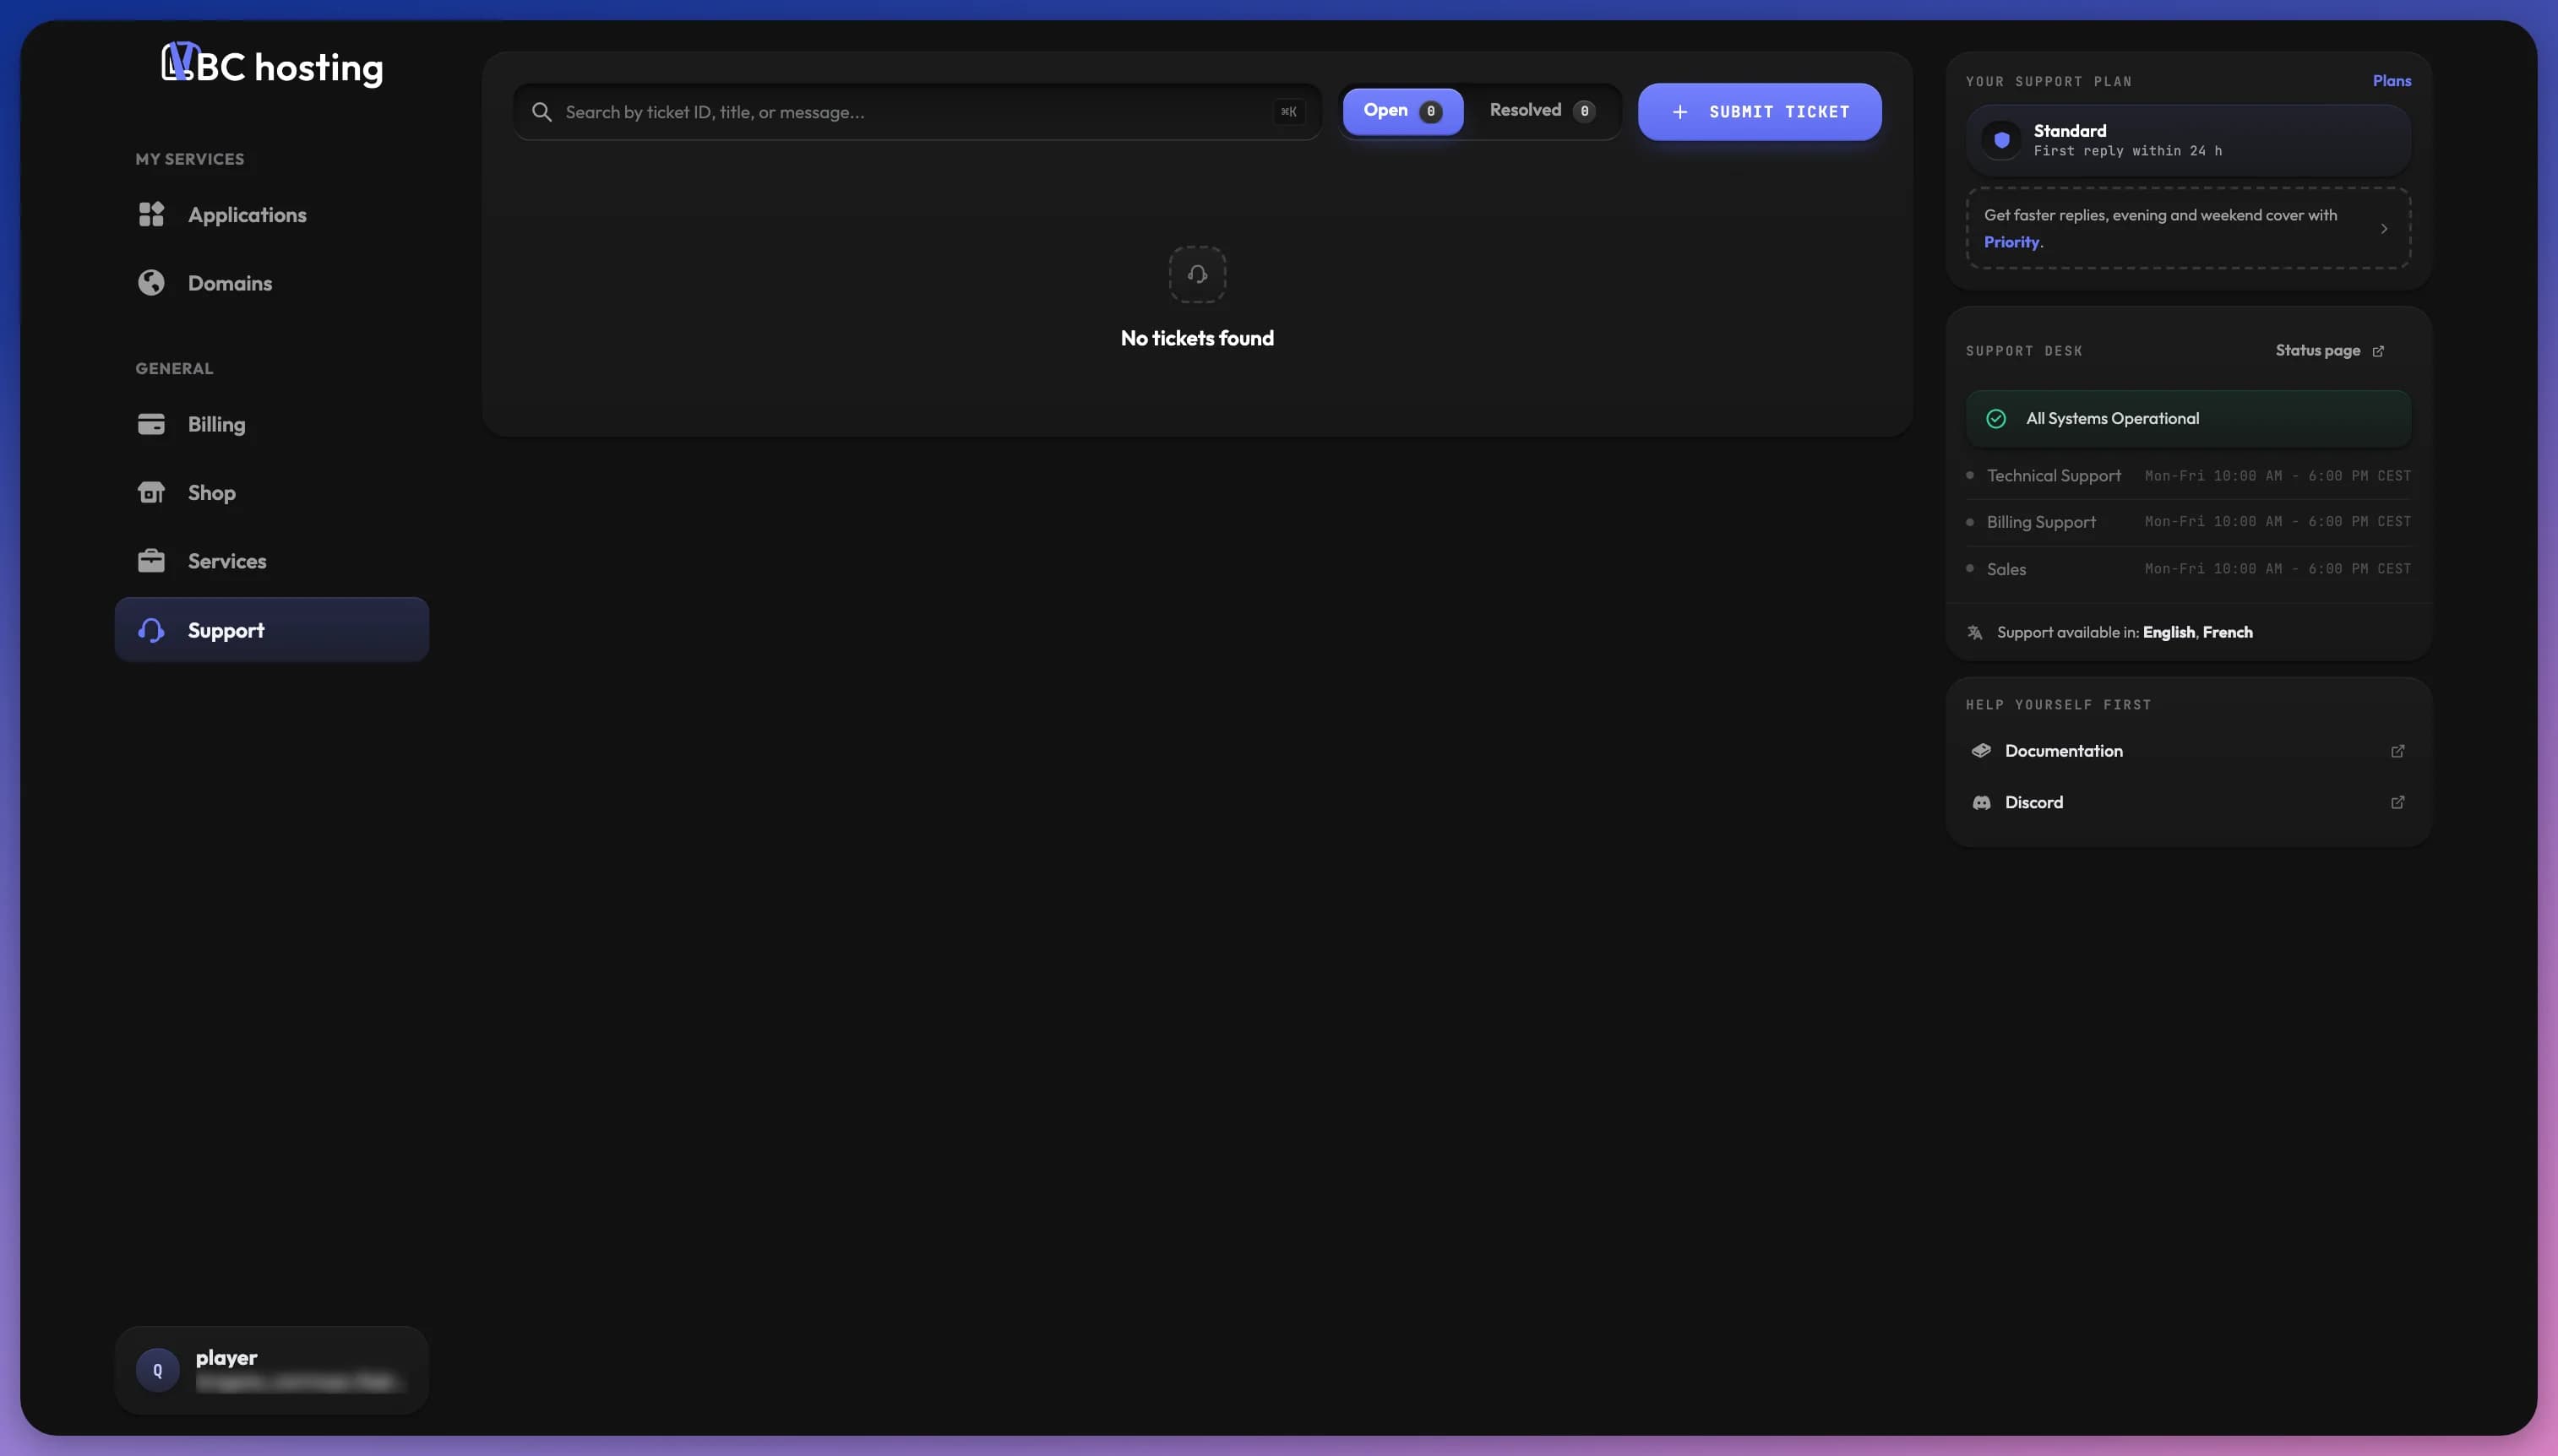Viewport: 2558px width, 1456px height.
Task: Click the Discord external link arrow
Action: pos(2397,803)
